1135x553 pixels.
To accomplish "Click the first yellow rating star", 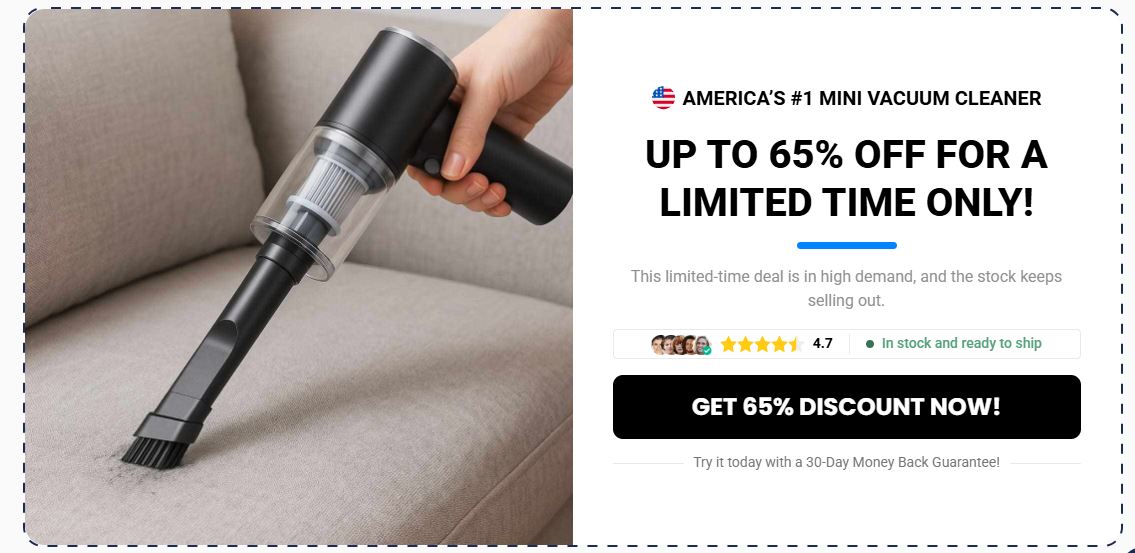I will tap(728, 345).
